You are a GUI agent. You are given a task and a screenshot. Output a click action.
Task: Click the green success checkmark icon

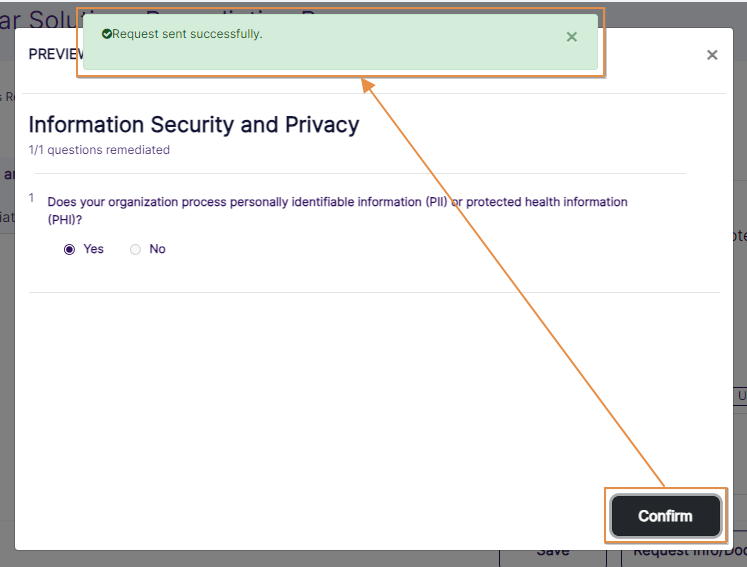[107, 34]
